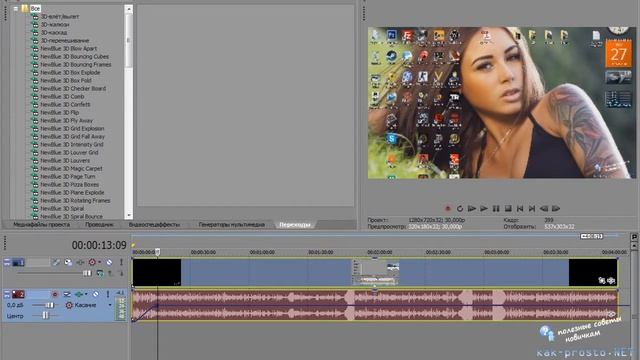This screenshot has height=360, width=640.
Task: Click audio automation gear next to Касание
Action: [x=69, y=305]
